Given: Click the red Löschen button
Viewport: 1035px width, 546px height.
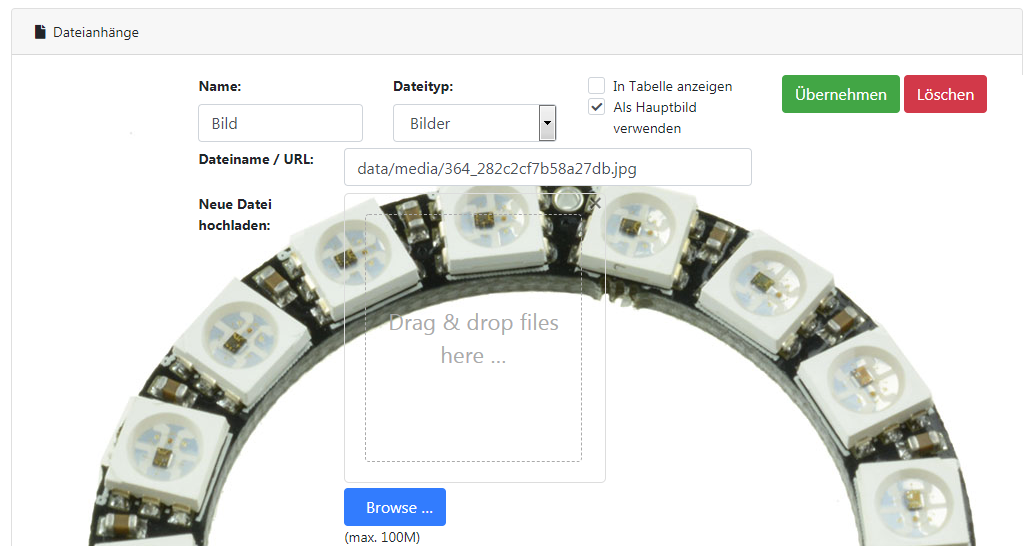Looking at the screenshot, I should [945, 94].
